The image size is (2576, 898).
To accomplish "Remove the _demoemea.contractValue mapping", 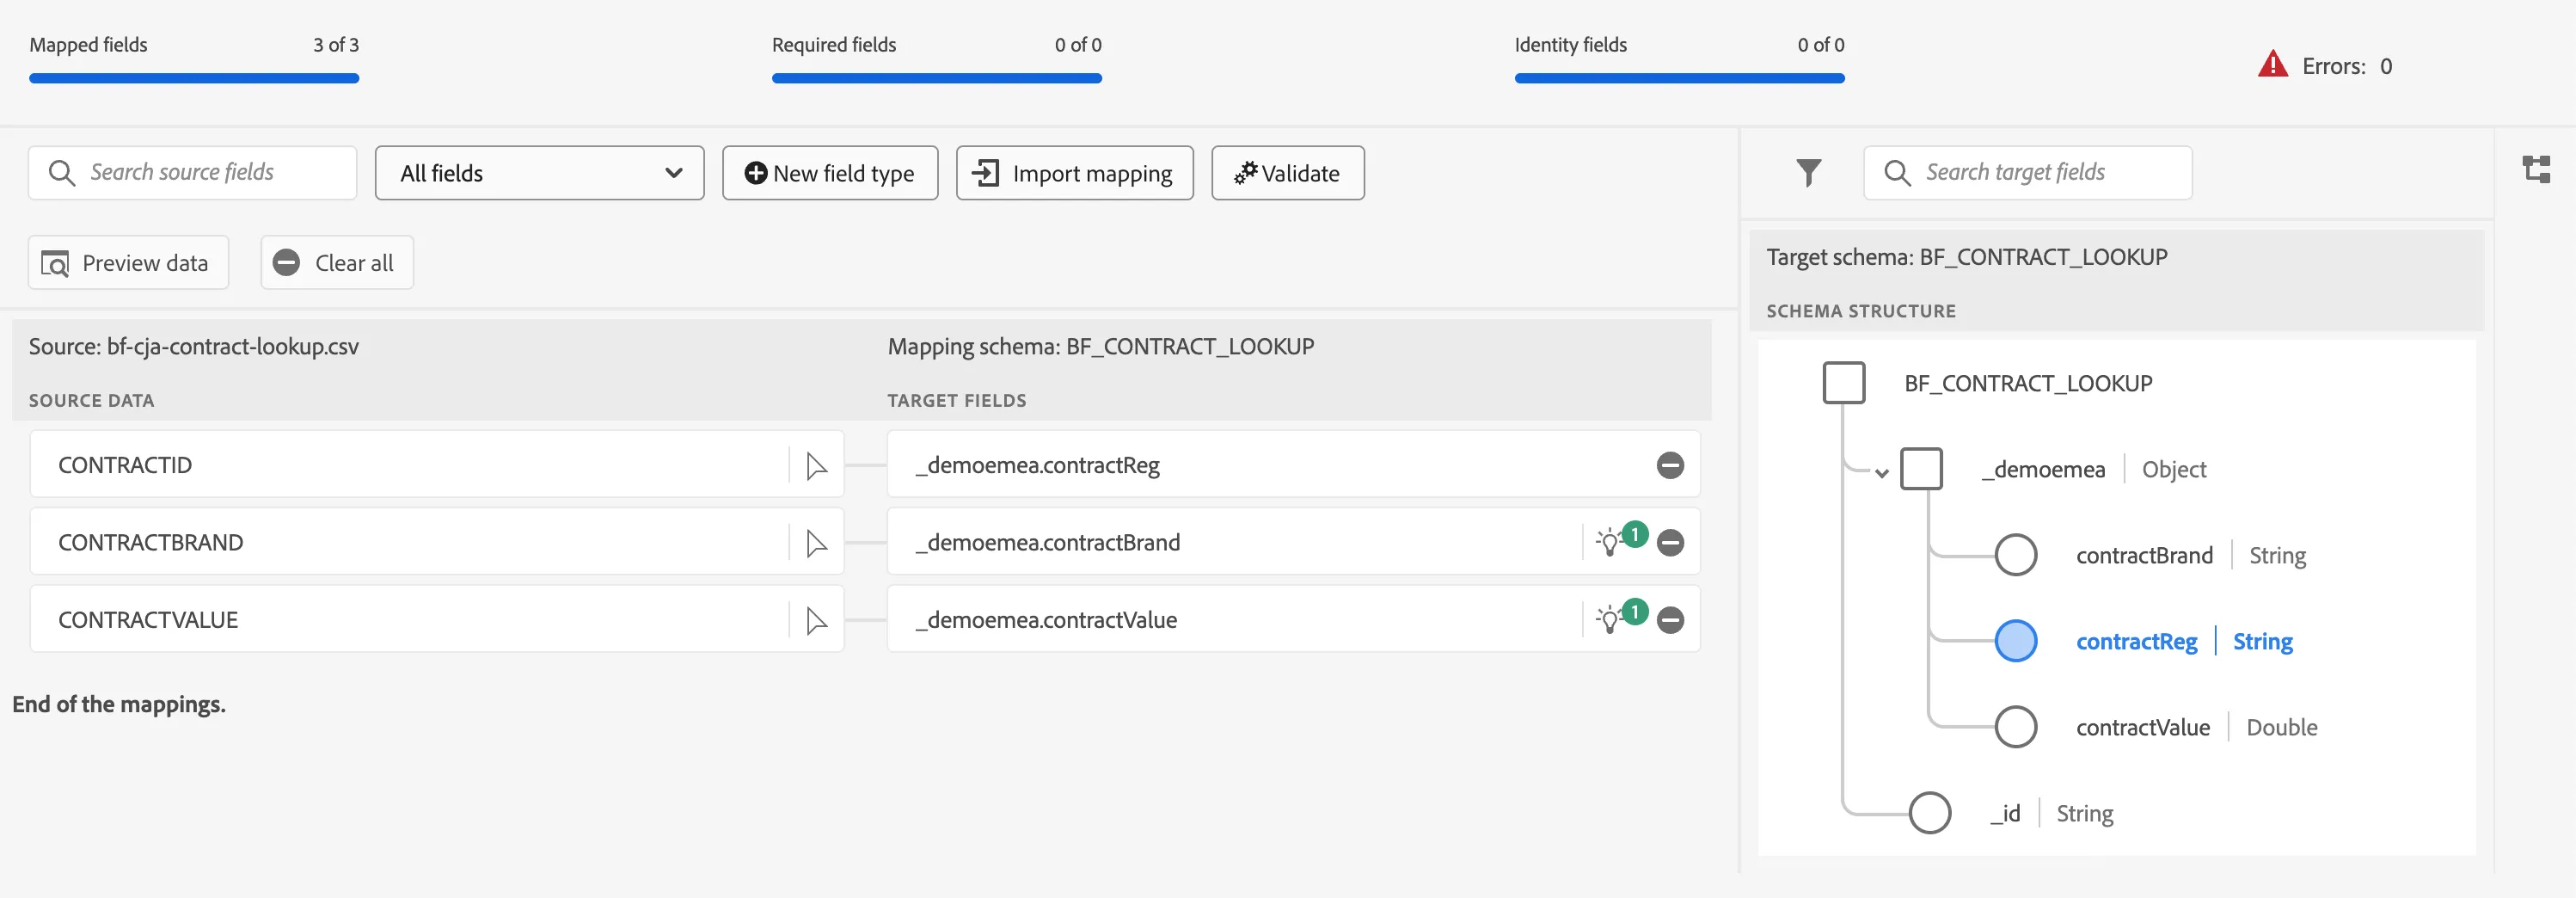I will pyautogui.click(x=1670, y=620).
